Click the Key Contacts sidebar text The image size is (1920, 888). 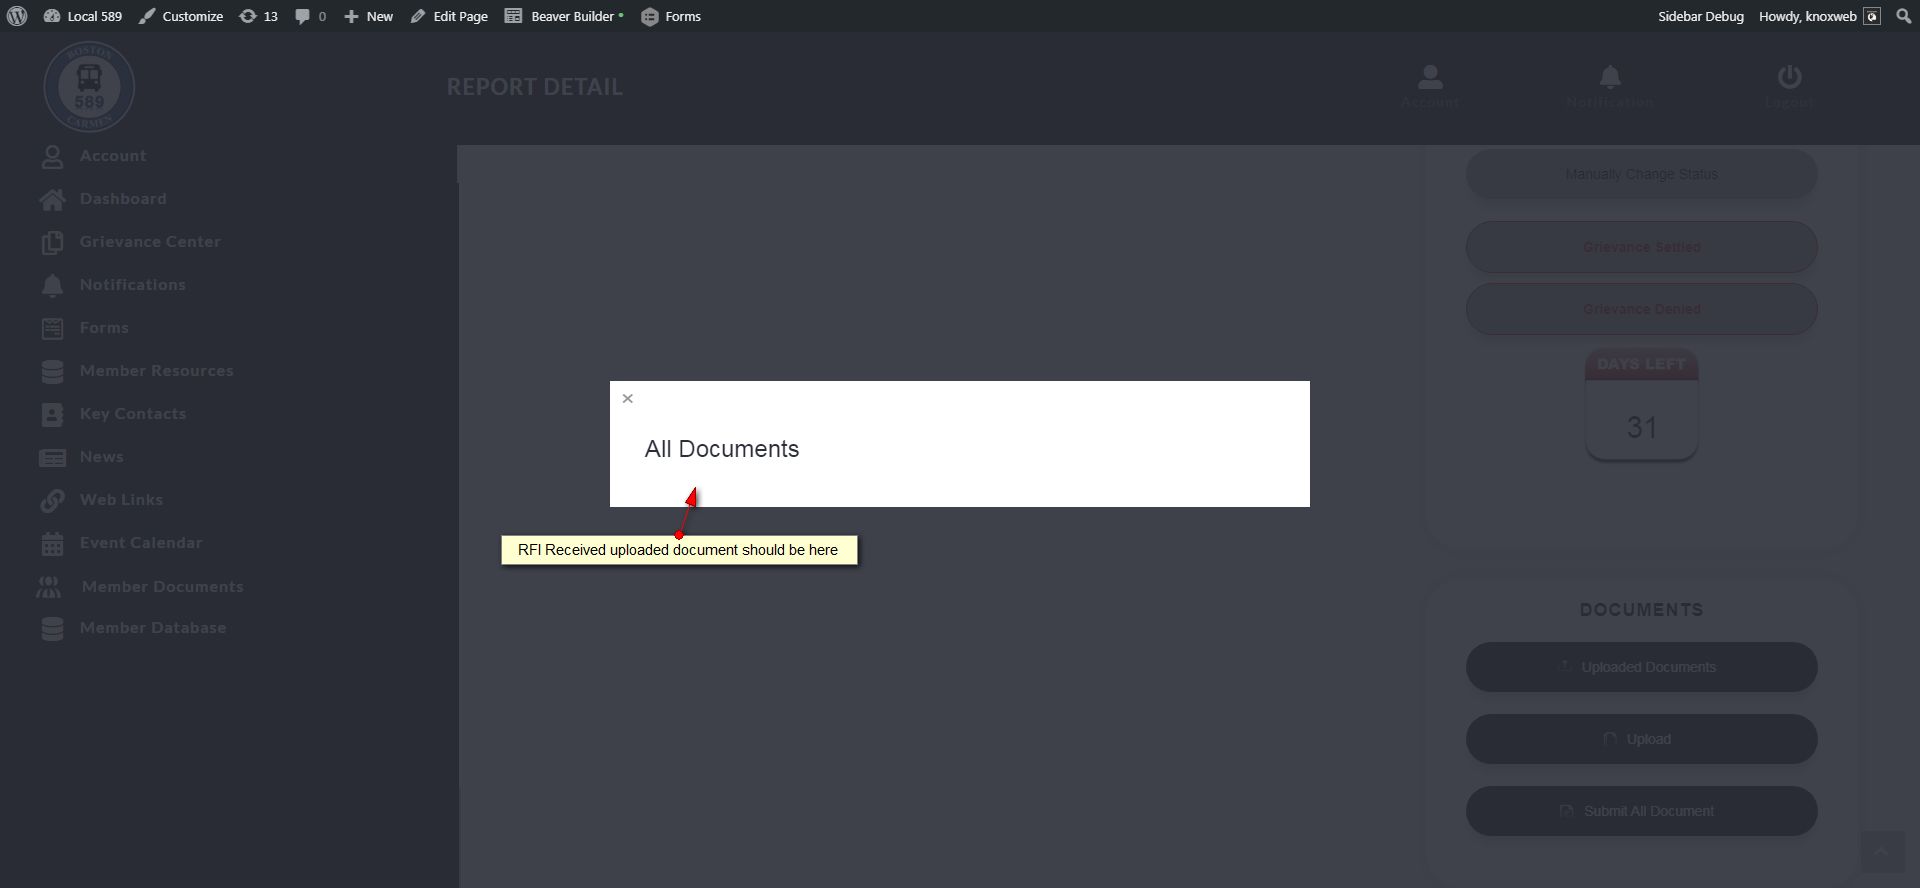point(133,414)
